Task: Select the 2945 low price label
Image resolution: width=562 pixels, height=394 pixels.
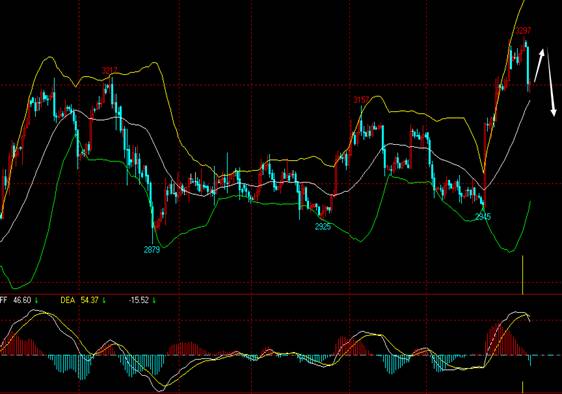Action: click(x=483, y=217)
